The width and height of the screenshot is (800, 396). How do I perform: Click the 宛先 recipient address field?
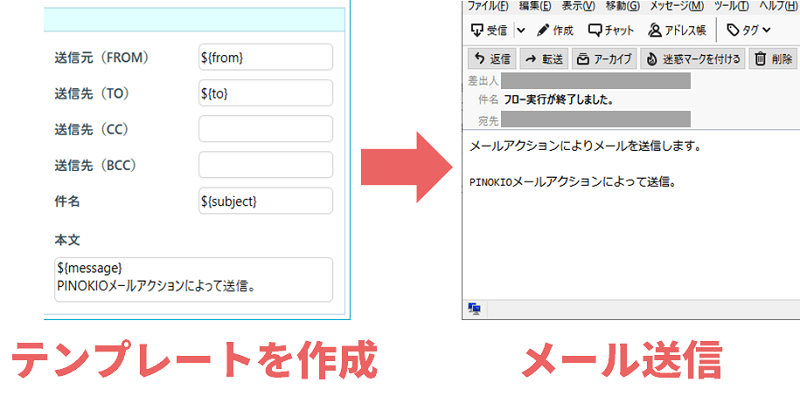point(595,119)
